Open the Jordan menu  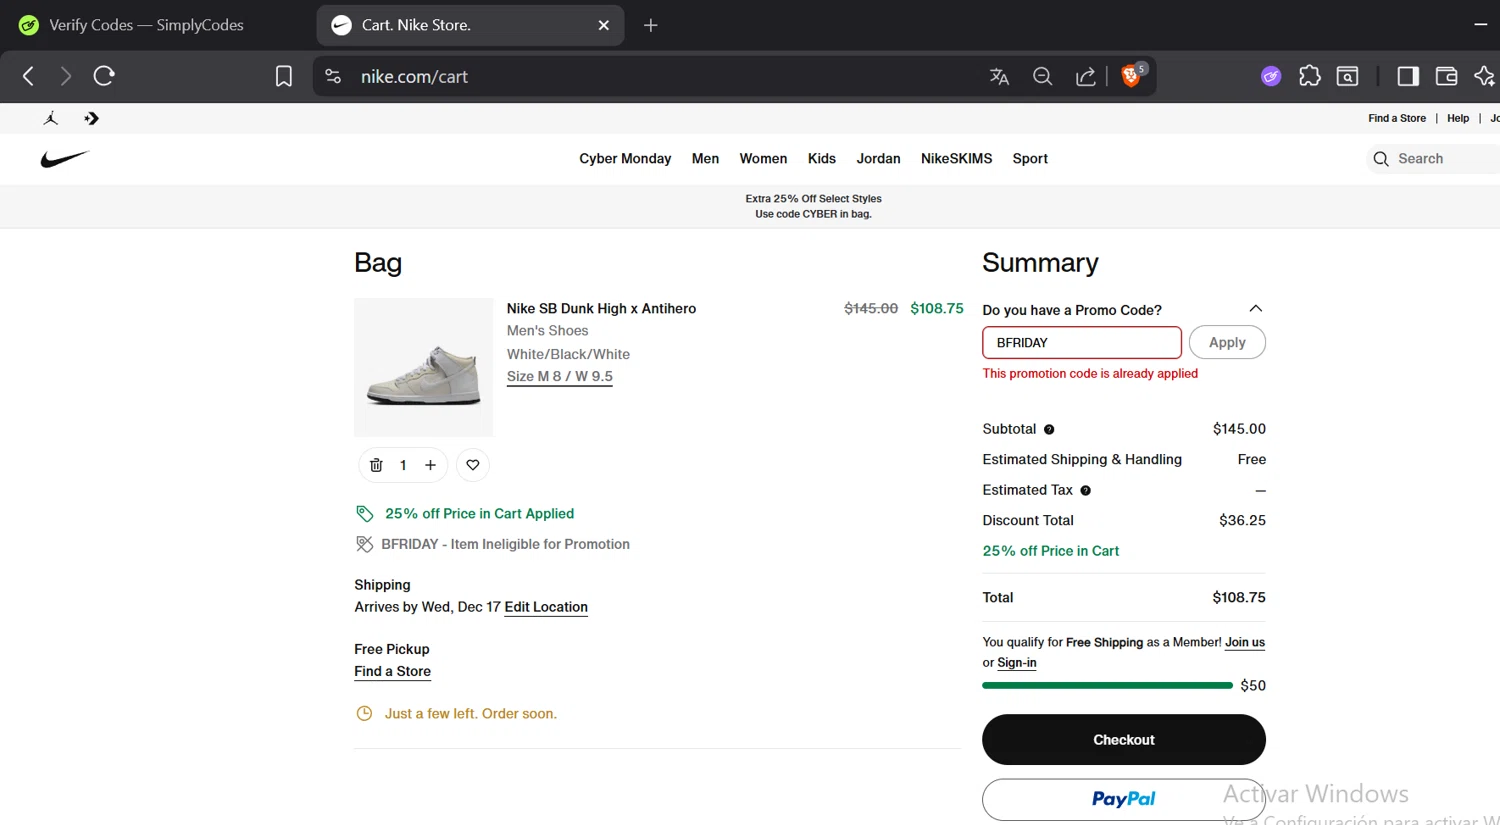point(878,159)
